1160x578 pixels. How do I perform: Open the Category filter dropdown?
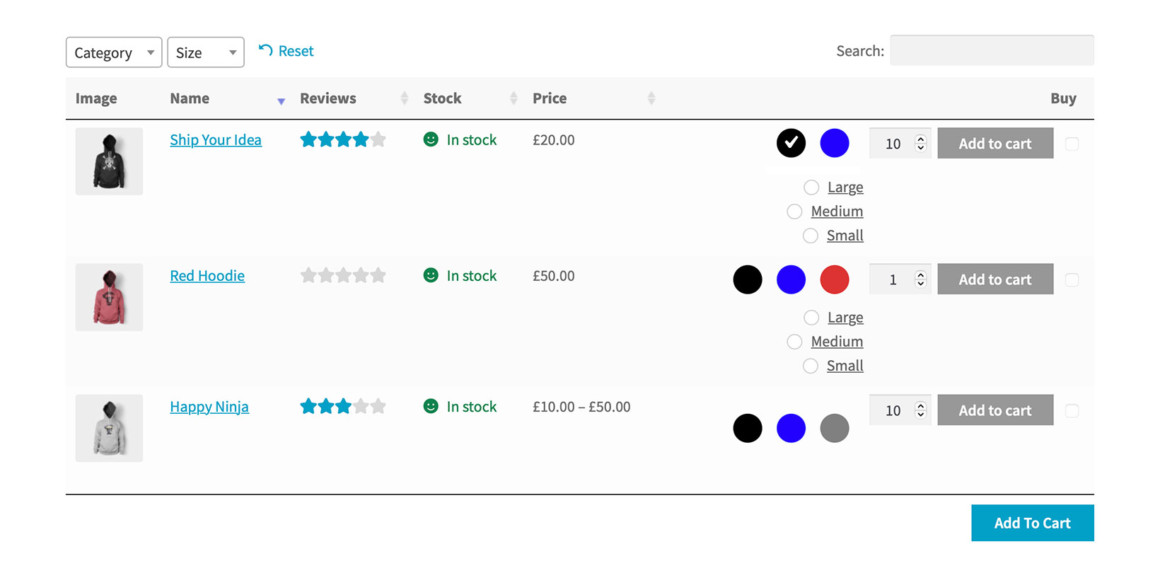tap(114, 53)
